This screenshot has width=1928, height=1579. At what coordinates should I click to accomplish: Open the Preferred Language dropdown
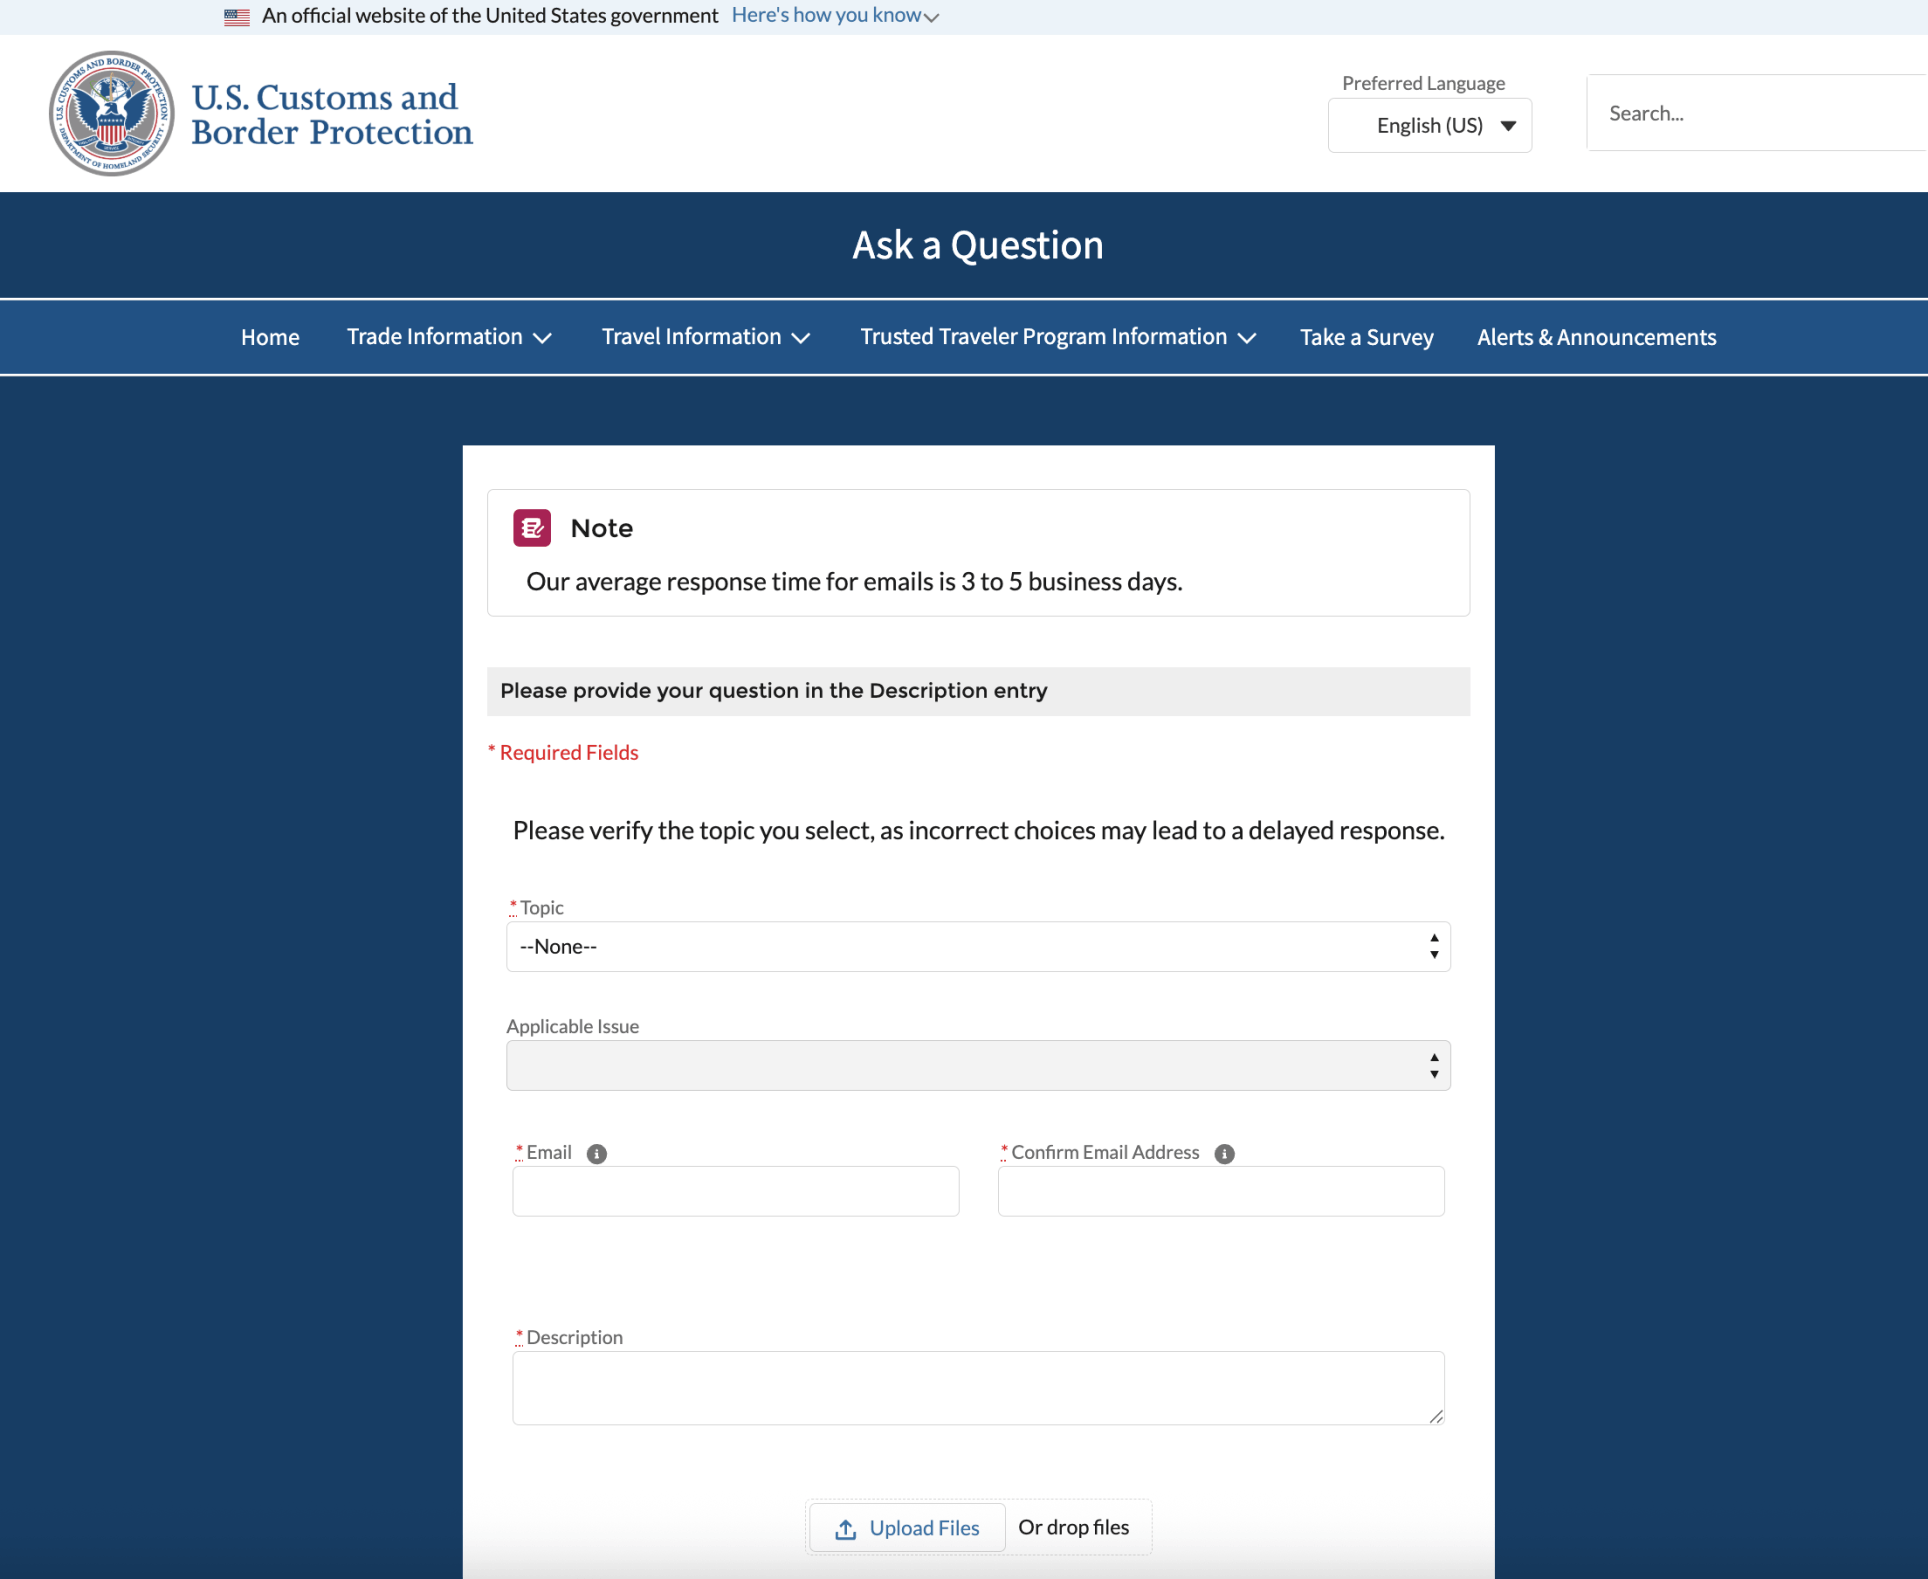(1429, 125)
